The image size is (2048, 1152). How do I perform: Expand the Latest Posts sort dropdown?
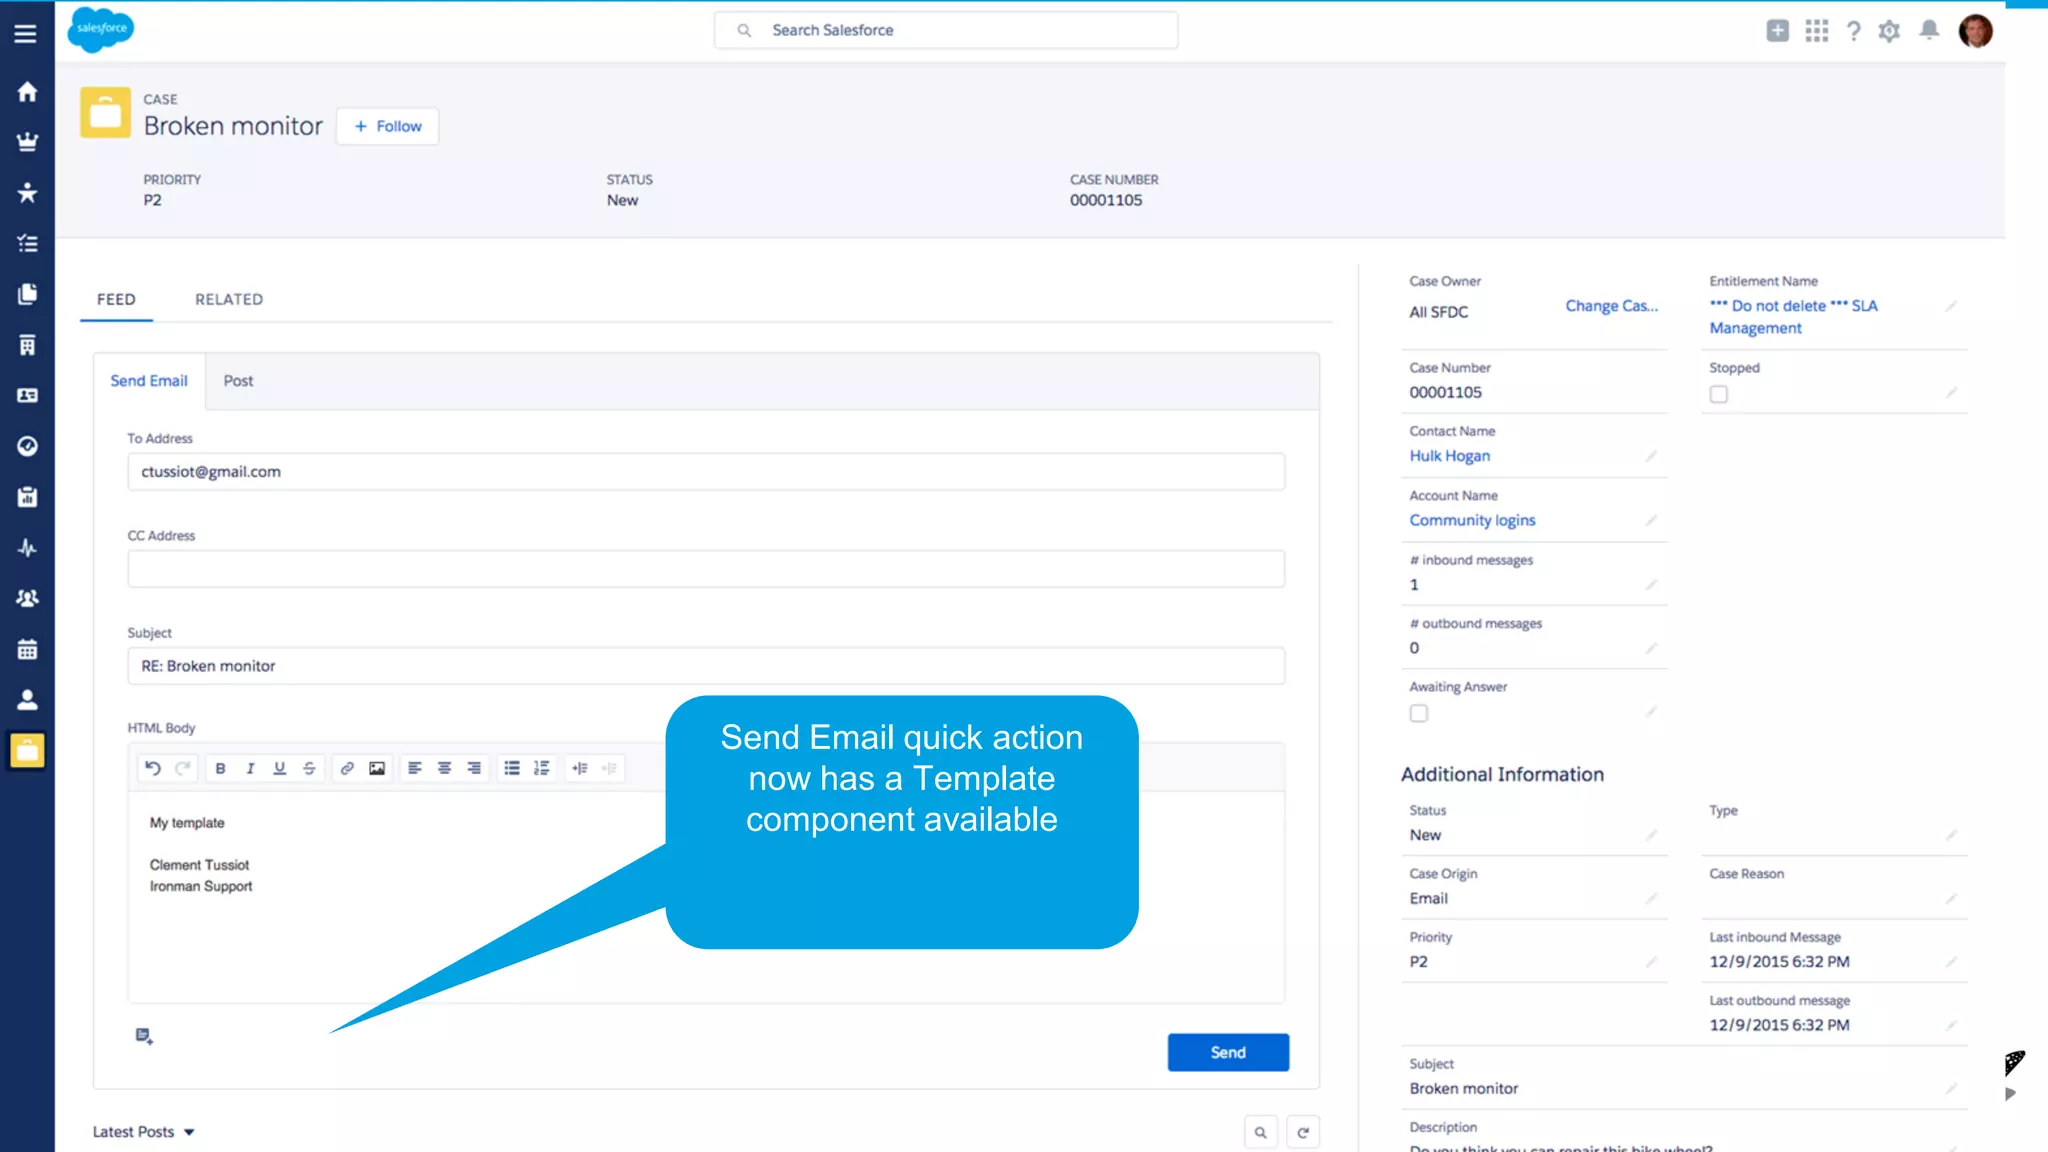143,1132
